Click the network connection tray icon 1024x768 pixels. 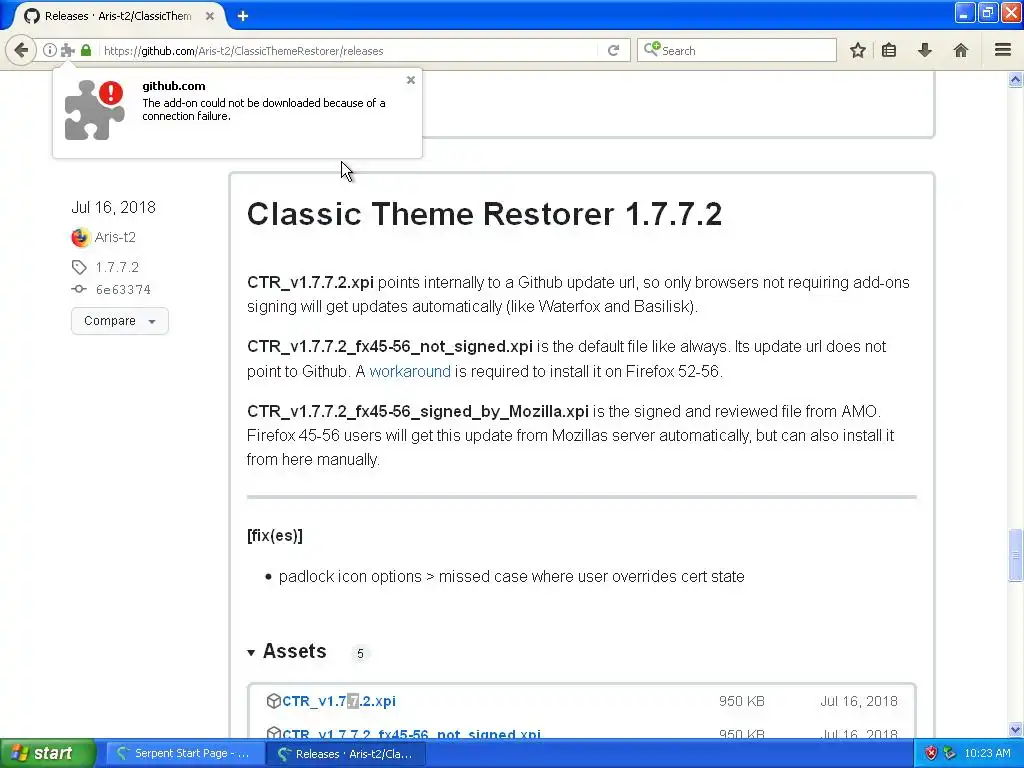click(950, 754)
